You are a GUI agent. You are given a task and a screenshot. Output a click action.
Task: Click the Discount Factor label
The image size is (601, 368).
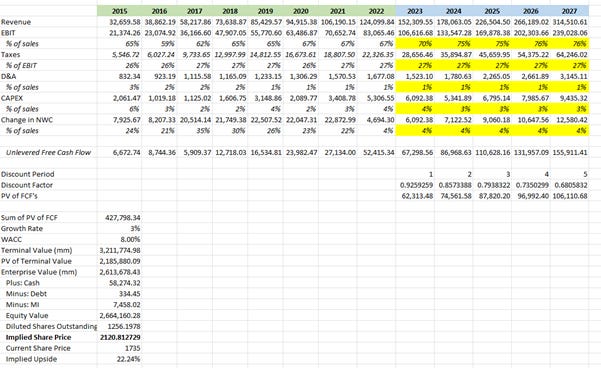(x=27, y=185)
